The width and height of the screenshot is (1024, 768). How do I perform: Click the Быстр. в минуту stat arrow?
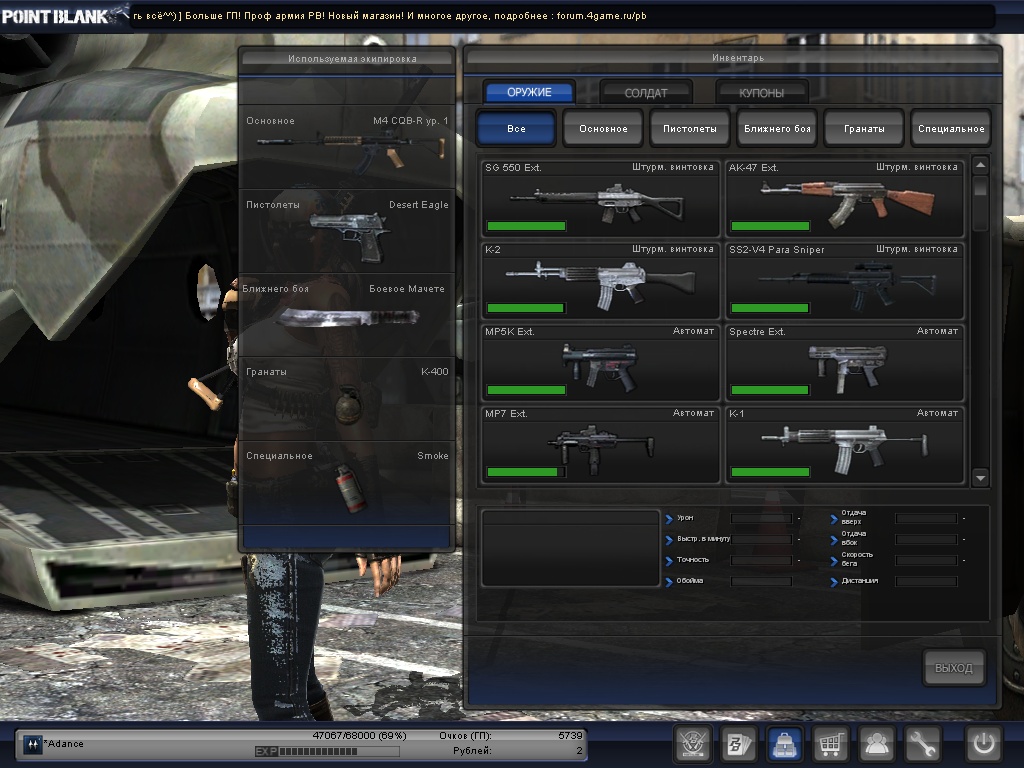click(669, 540)
